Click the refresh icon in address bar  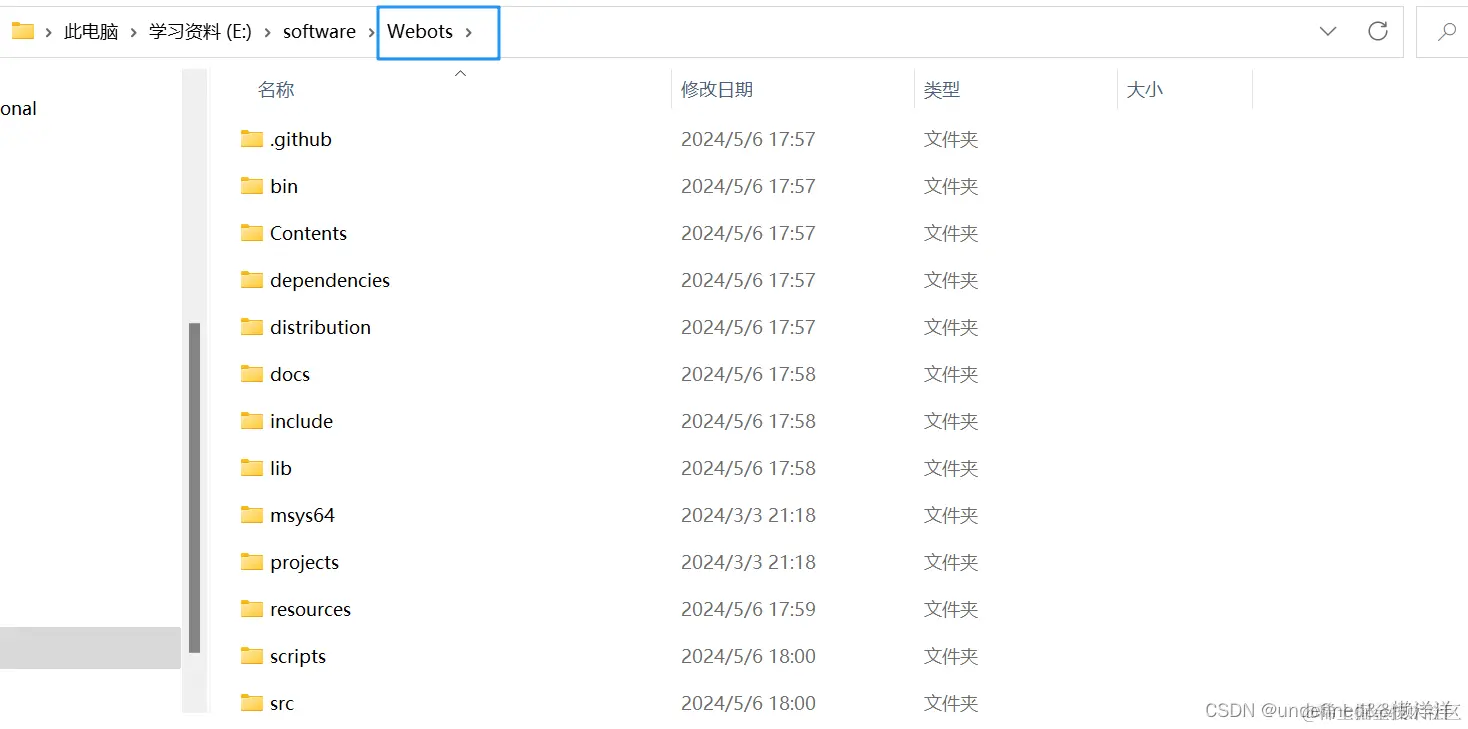pyautogui.click(x=1378, y=31)
